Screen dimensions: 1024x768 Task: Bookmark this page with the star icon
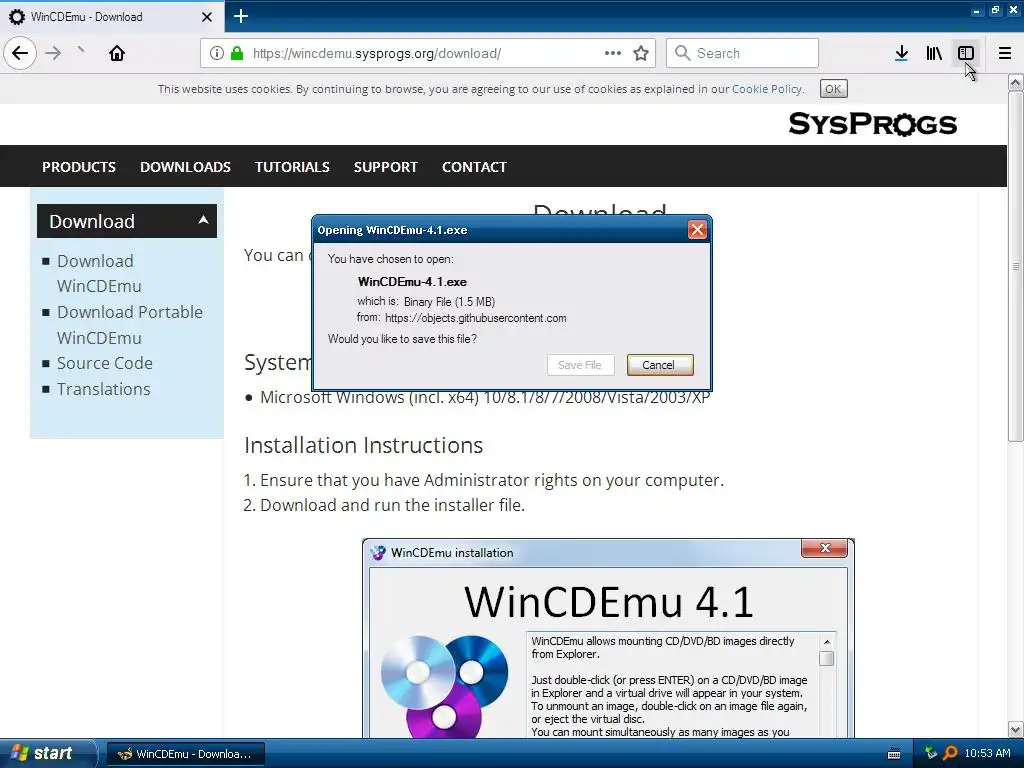pyautogui.click(x=641, y=53)
